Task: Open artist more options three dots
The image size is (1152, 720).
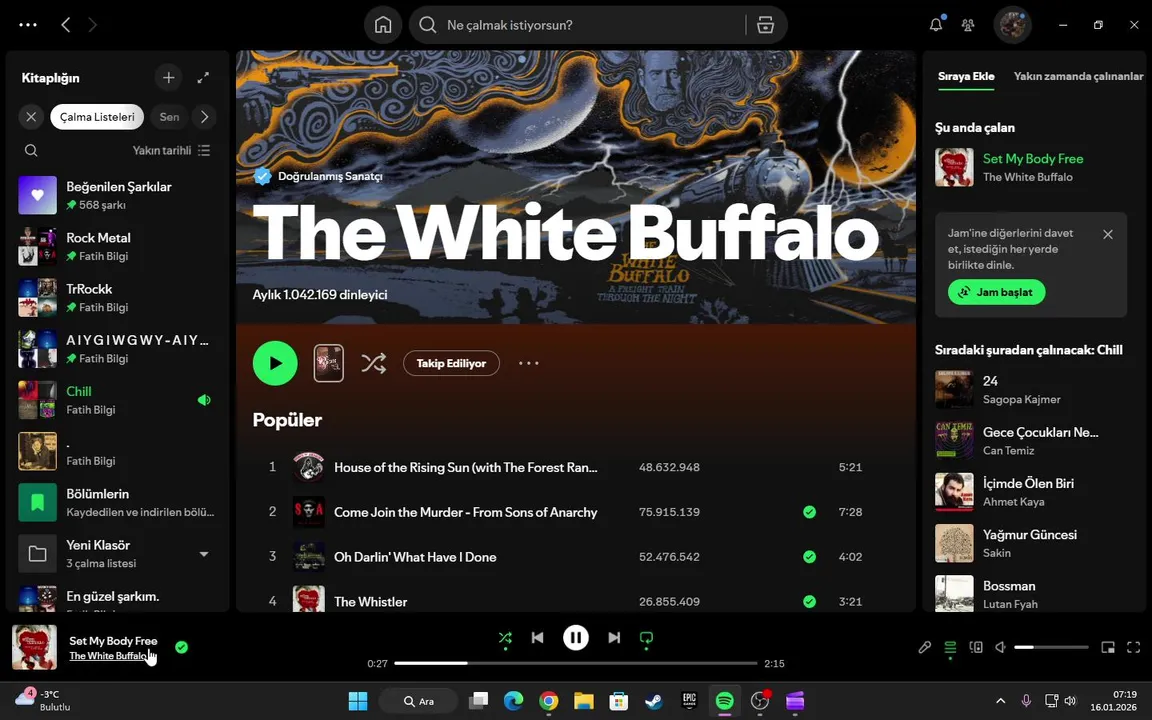Action: pyautogui.click(x=528, y=363)
